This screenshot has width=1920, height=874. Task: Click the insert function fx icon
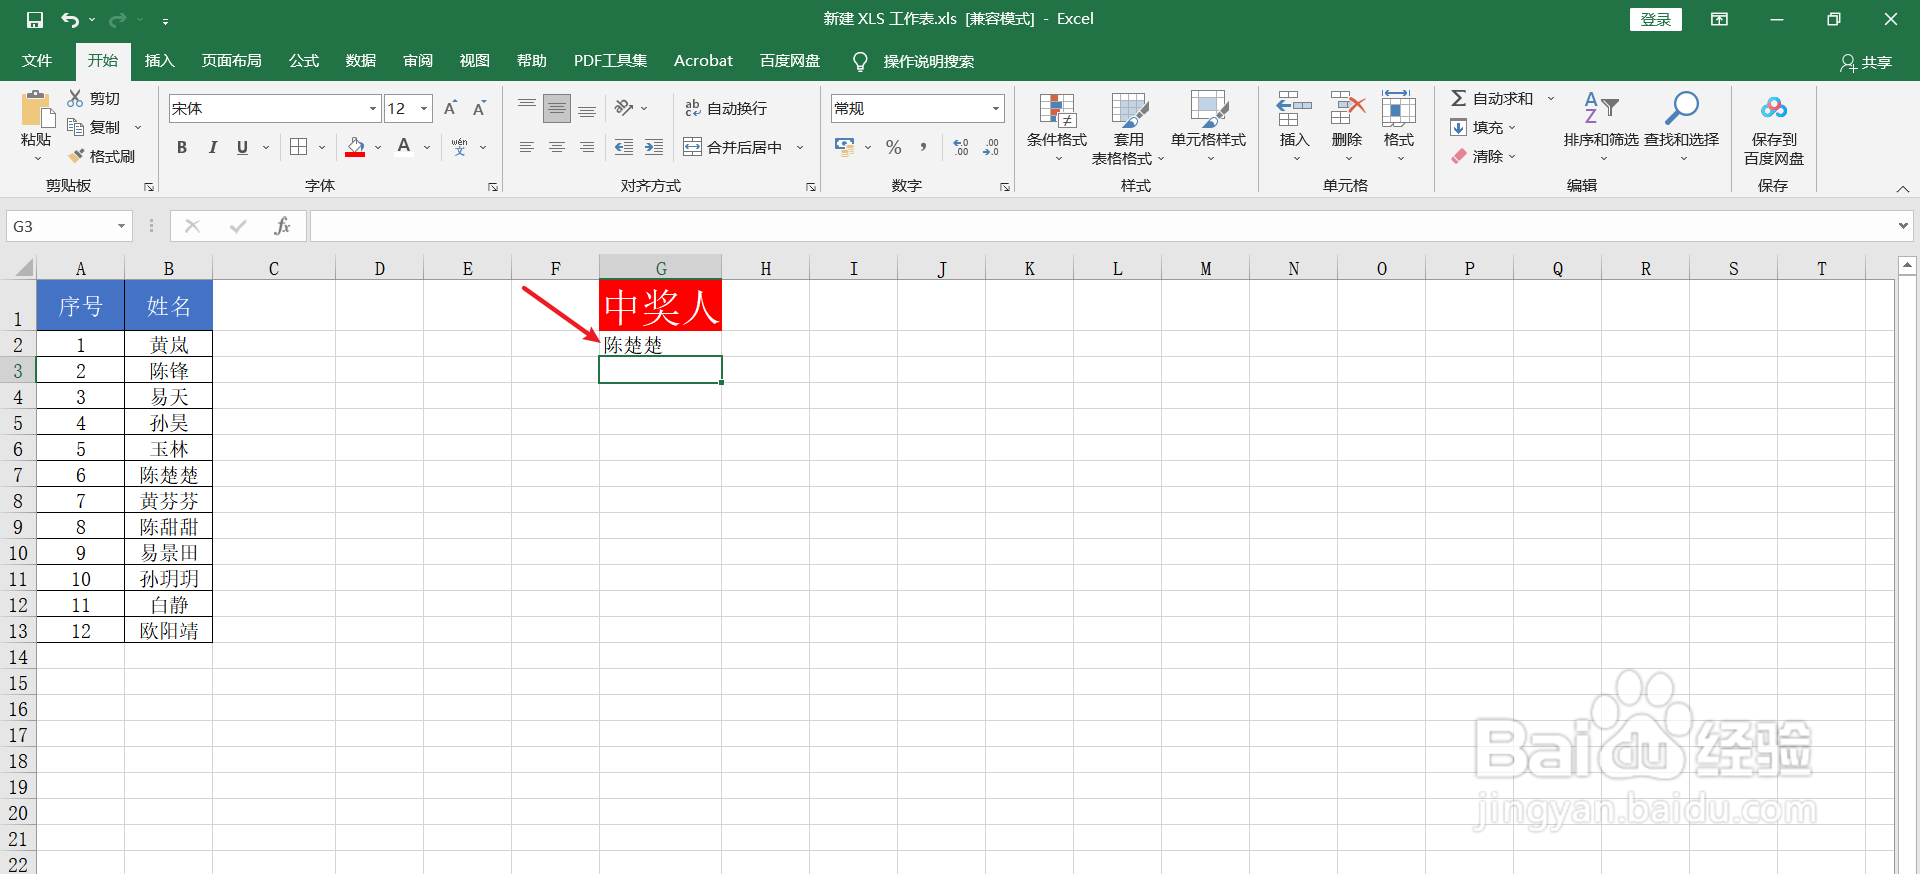(x=282, y=226)
